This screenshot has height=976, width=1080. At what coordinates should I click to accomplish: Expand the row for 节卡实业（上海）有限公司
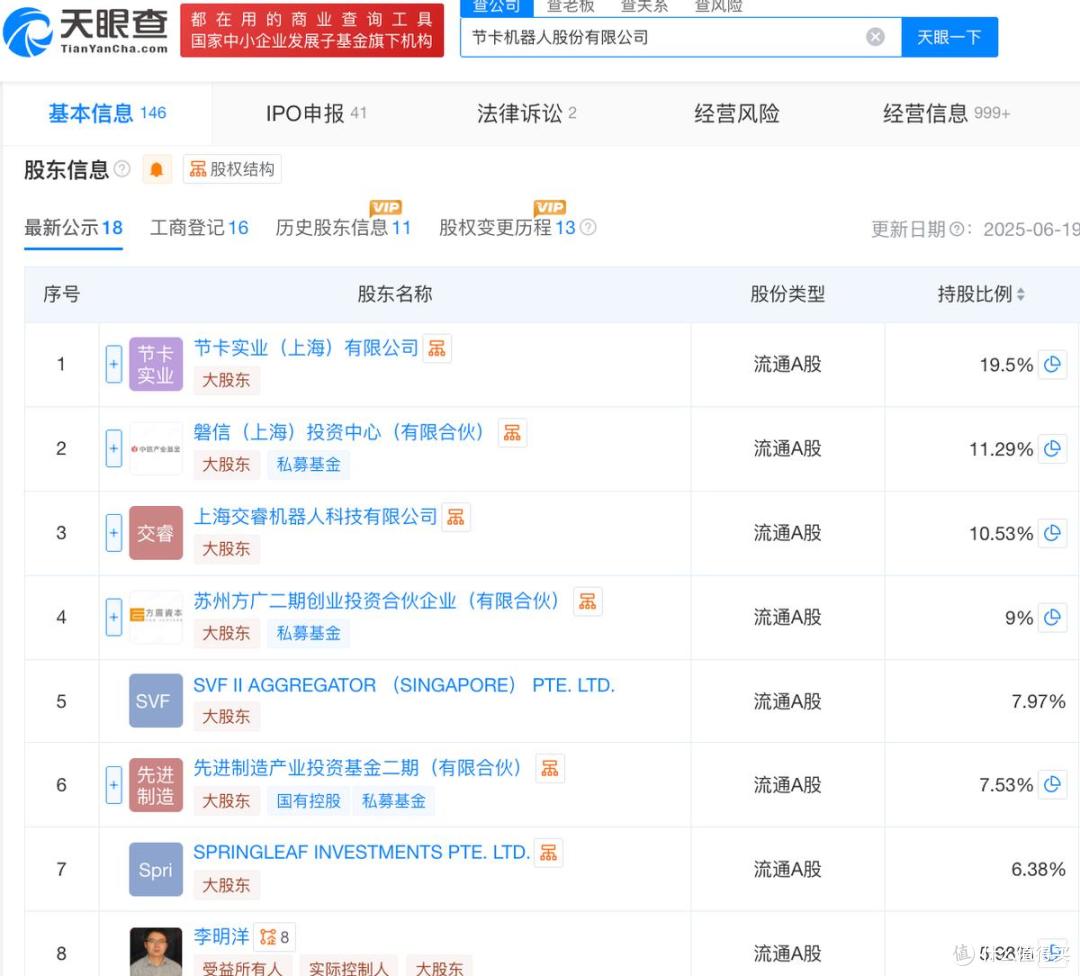point(113,365)
